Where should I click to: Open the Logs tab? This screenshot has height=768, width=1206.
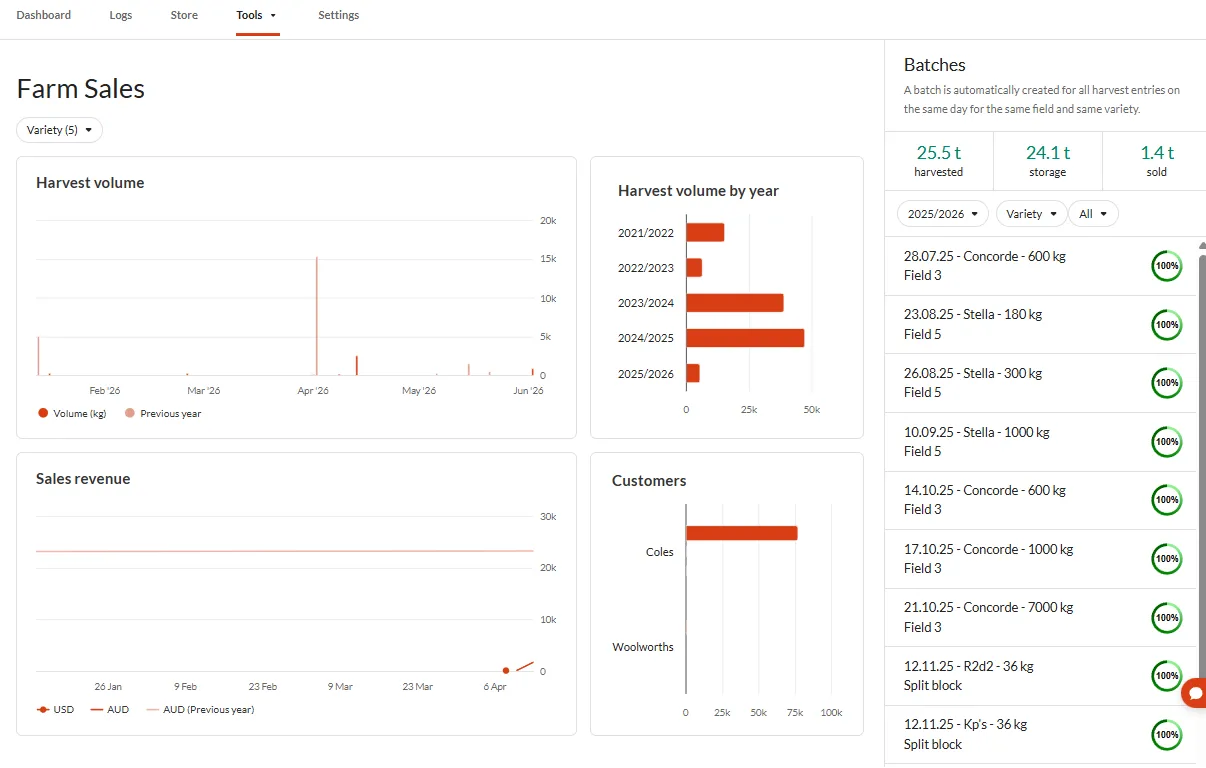(121, 16)
